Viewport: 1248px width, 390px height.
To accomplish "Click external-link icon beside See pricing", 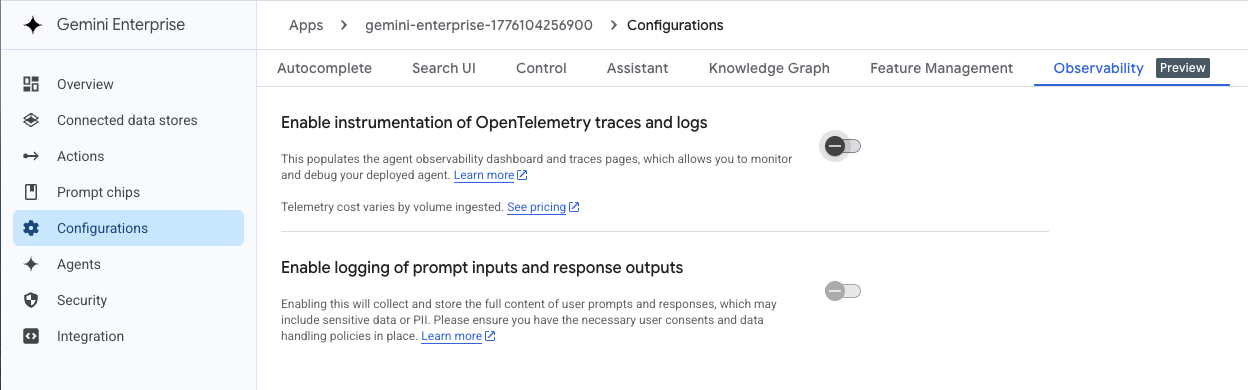I will click(x=574, y=207).
